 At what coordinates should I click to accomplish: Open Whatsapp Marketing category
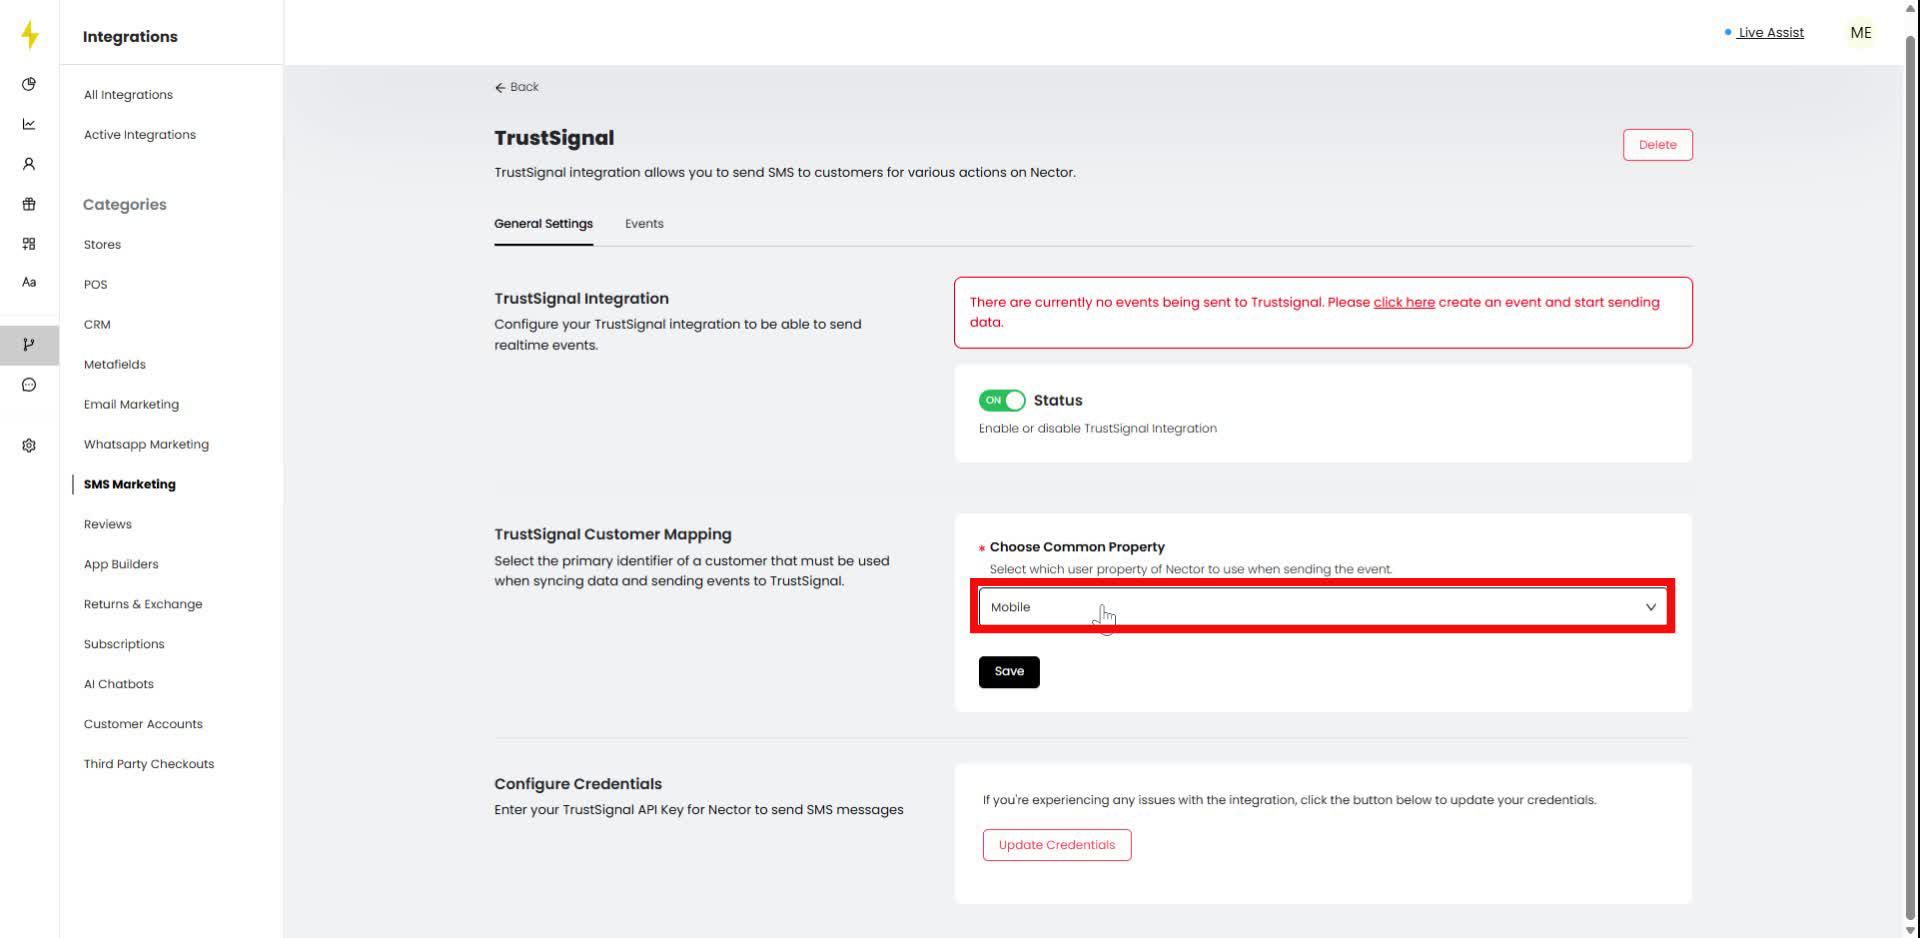coord(146,444)
